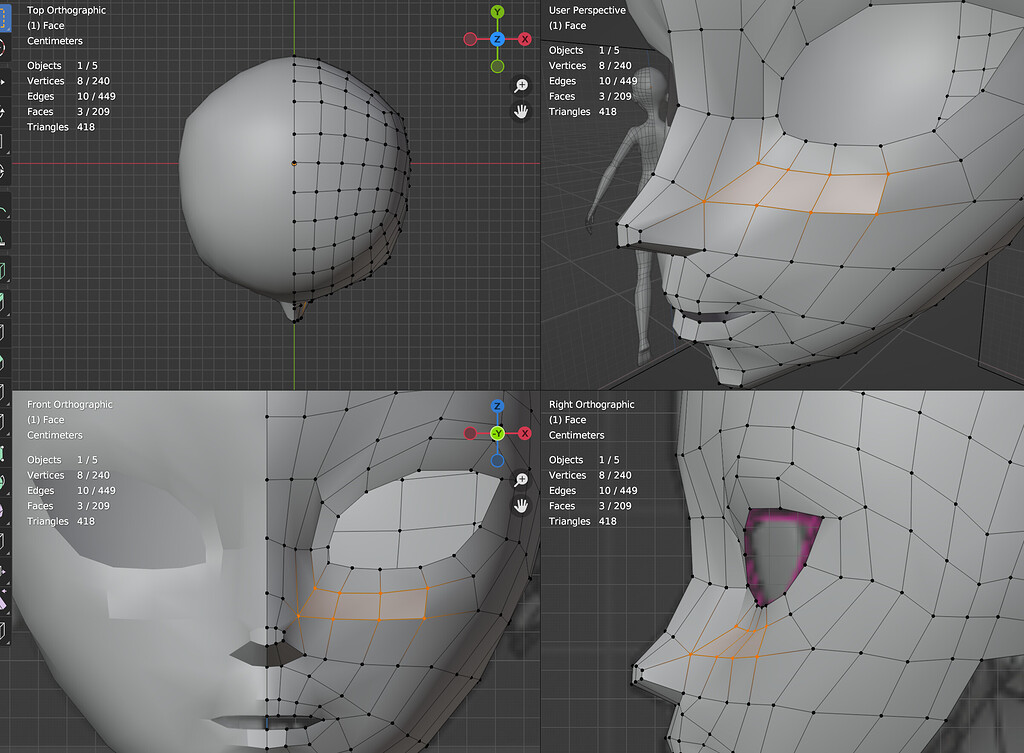Click 'Vertices 8 / 240' in User Perspective view
This screenshot has width=1024, height=753.
[590, 65]
